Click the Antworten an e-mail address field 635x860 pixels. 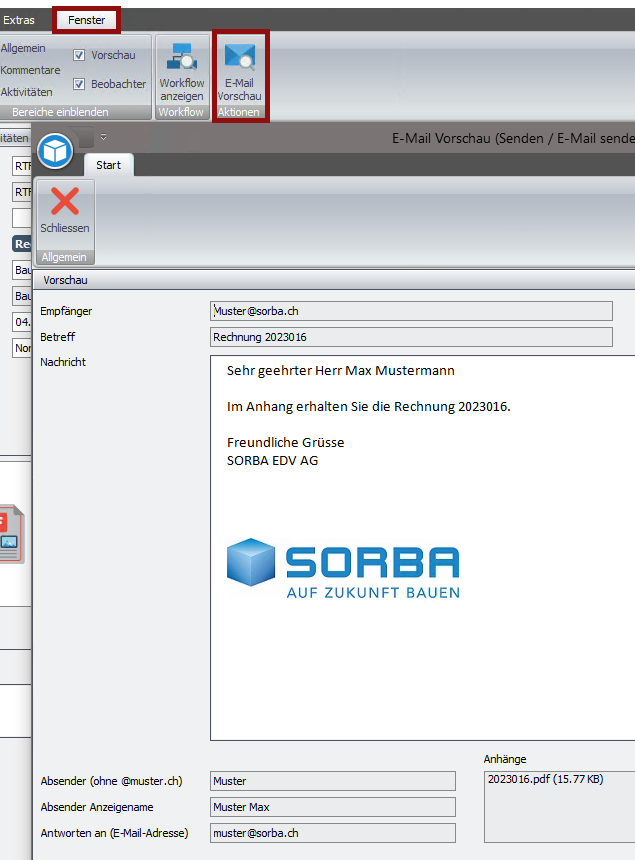[x=332, y=833]
